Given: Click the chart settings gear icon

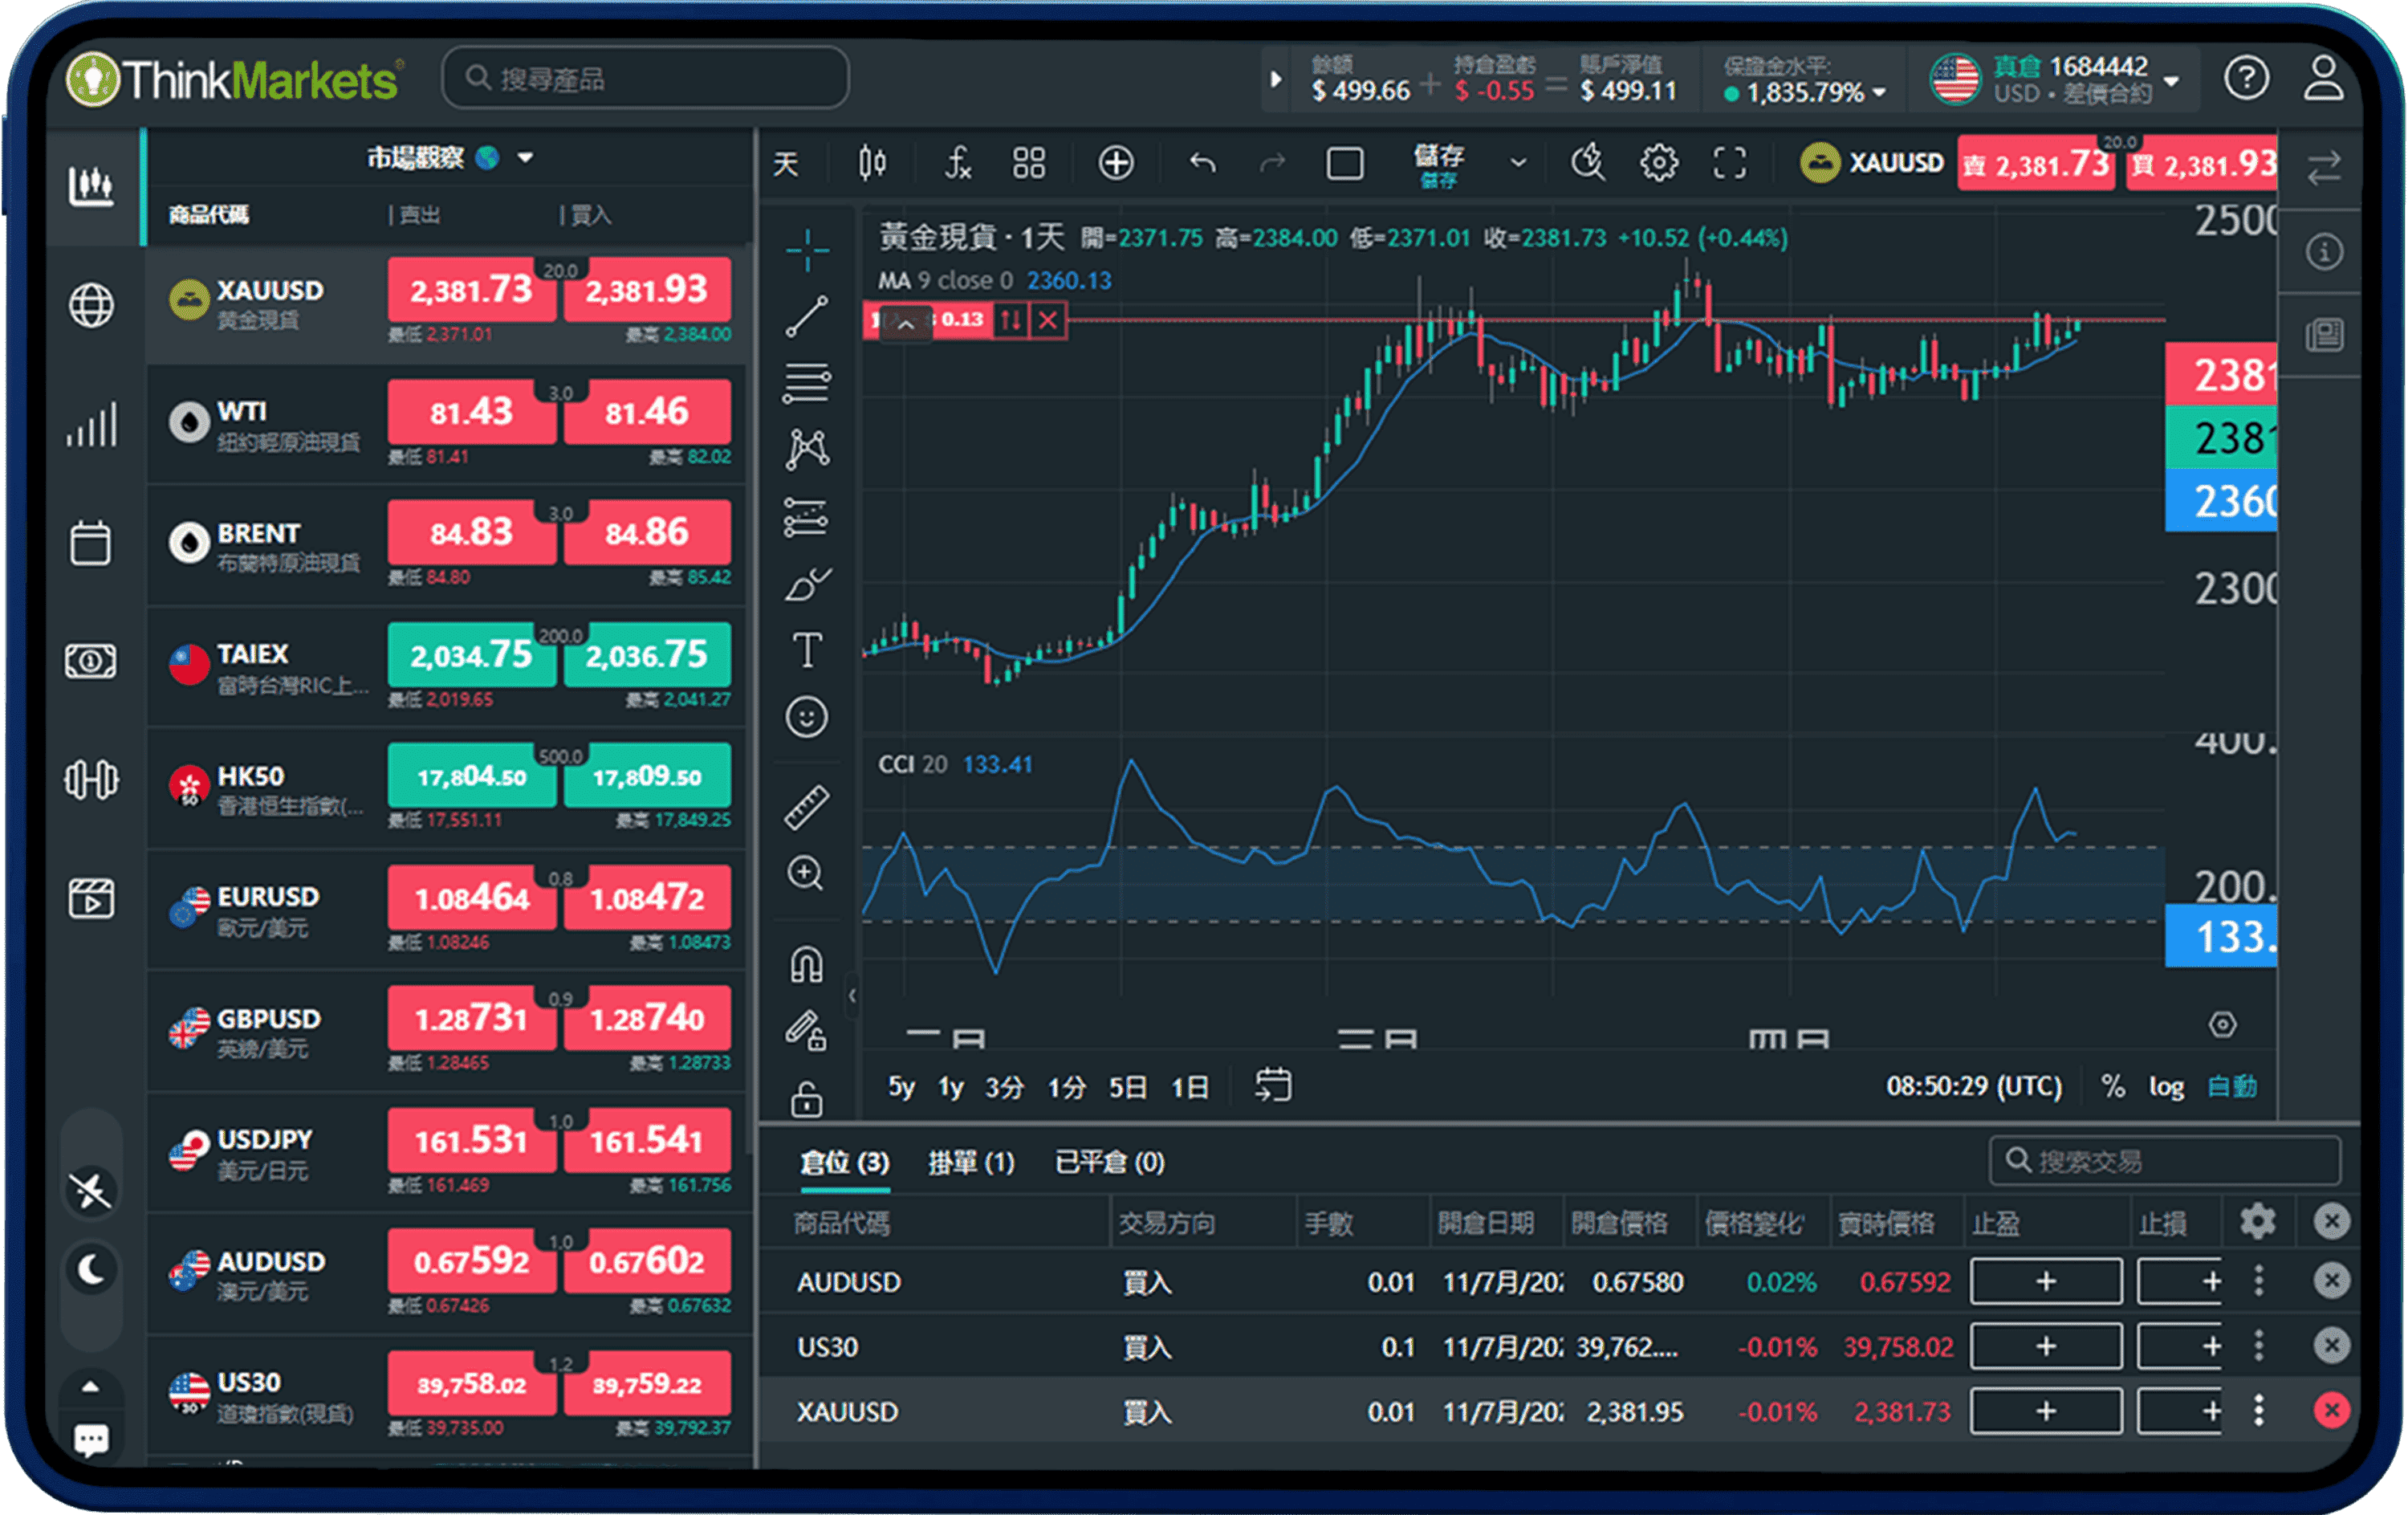Looking at the screenshot, I should click(1658, 162).
